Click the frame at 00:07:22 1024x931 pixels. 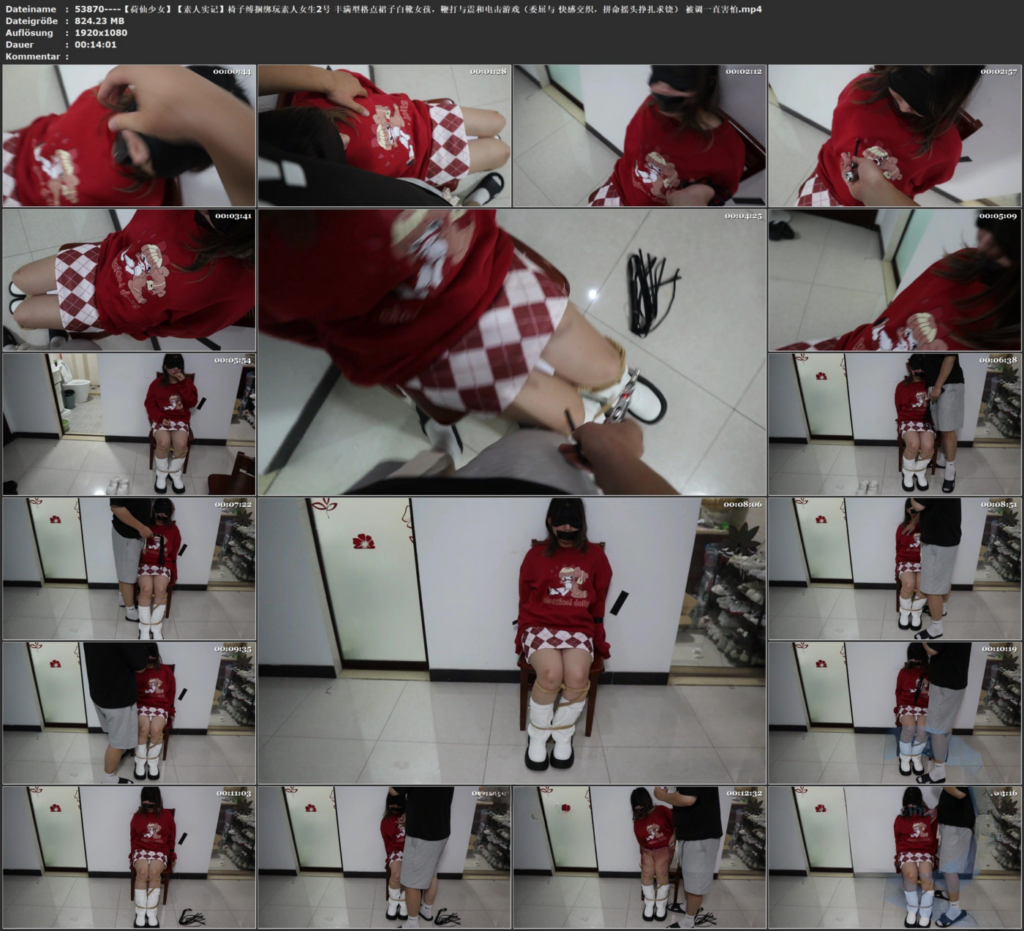[129, 569]
